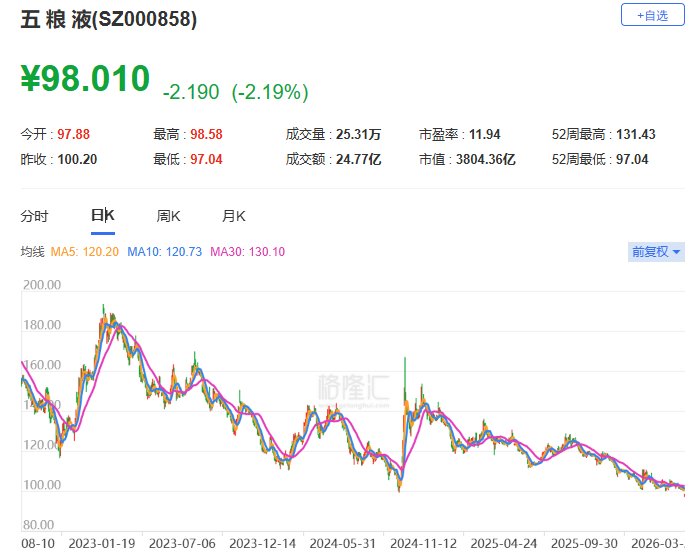The width and height of the screenshot is (696, 555).
Task: Switch to 周K chart tab
Action: (168, 216)
